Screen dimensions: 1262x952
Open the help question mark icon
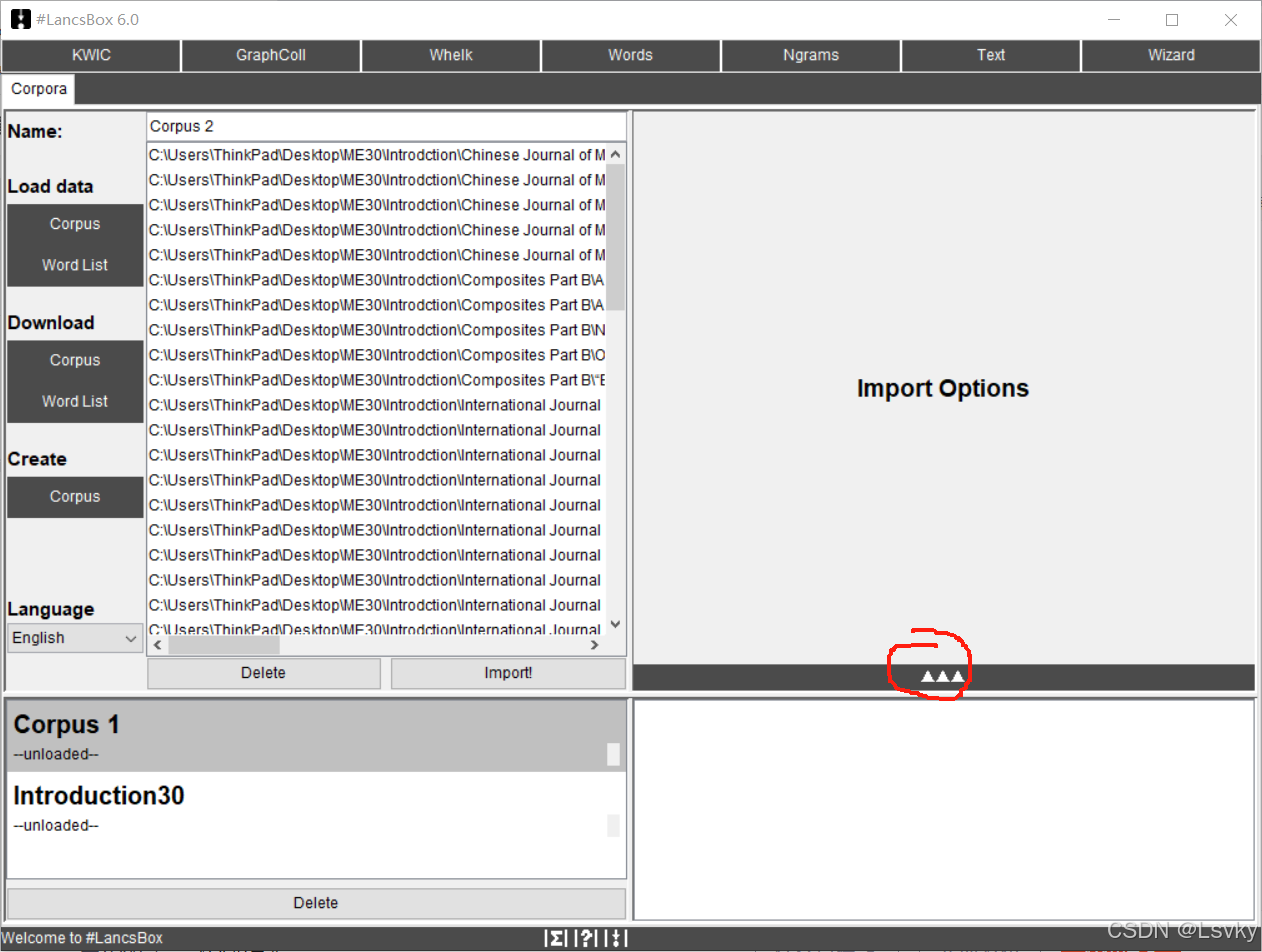click(587, 938)
